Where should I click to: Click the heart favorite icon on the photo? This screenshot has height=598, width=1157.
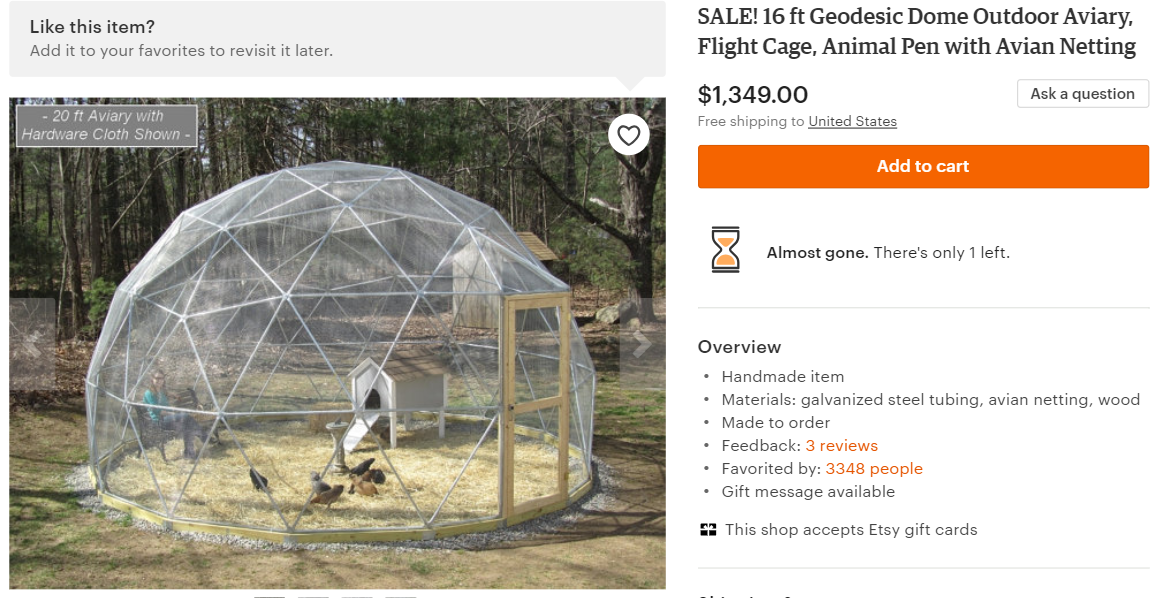click(x=628, y=135)
